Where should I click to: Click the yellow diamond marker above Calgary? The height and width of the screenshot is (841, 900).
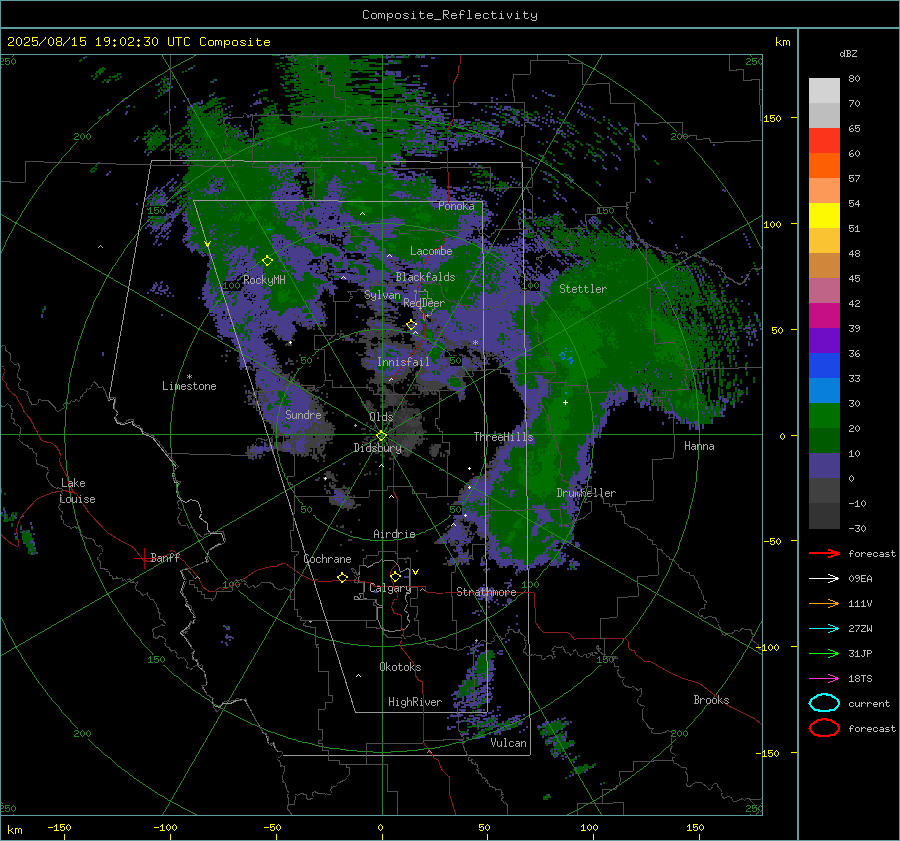click(x=395, y=576)
